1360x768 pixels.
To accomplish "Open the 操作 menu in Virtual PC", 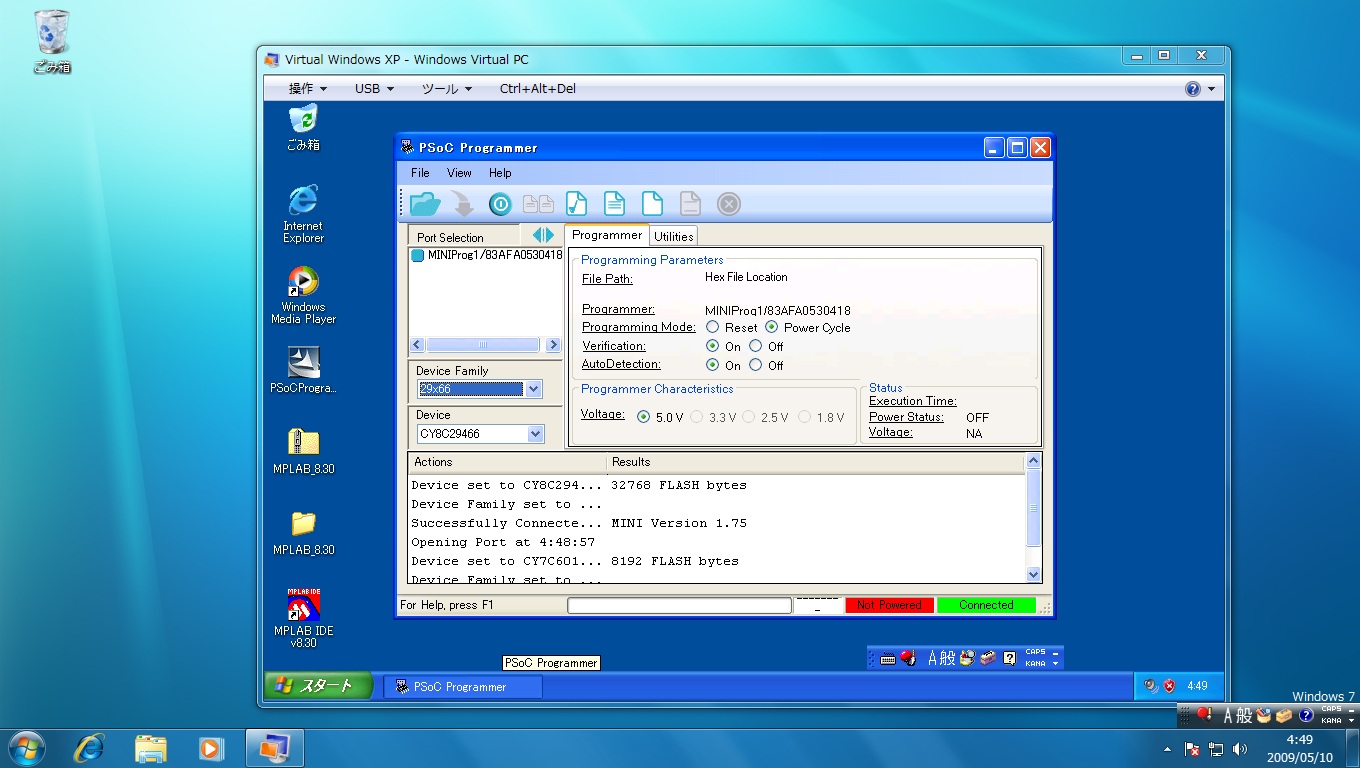I will [x=308, y=88].
